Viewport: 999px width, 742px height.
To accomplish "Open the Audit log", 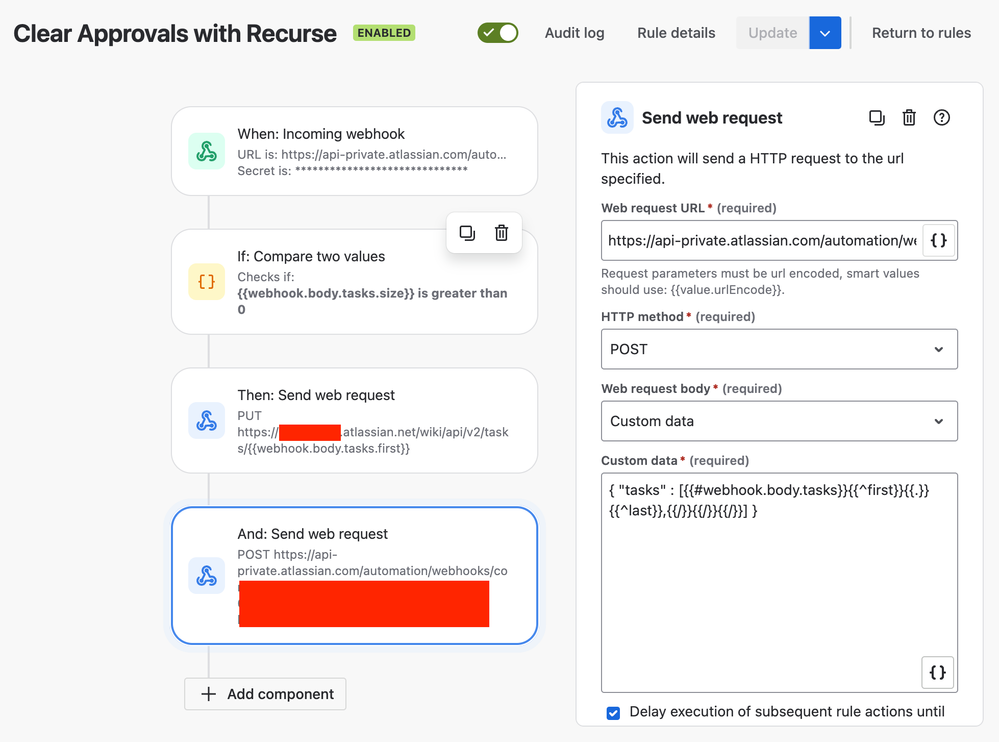I will pyautogui.click(x=575, y=33).
